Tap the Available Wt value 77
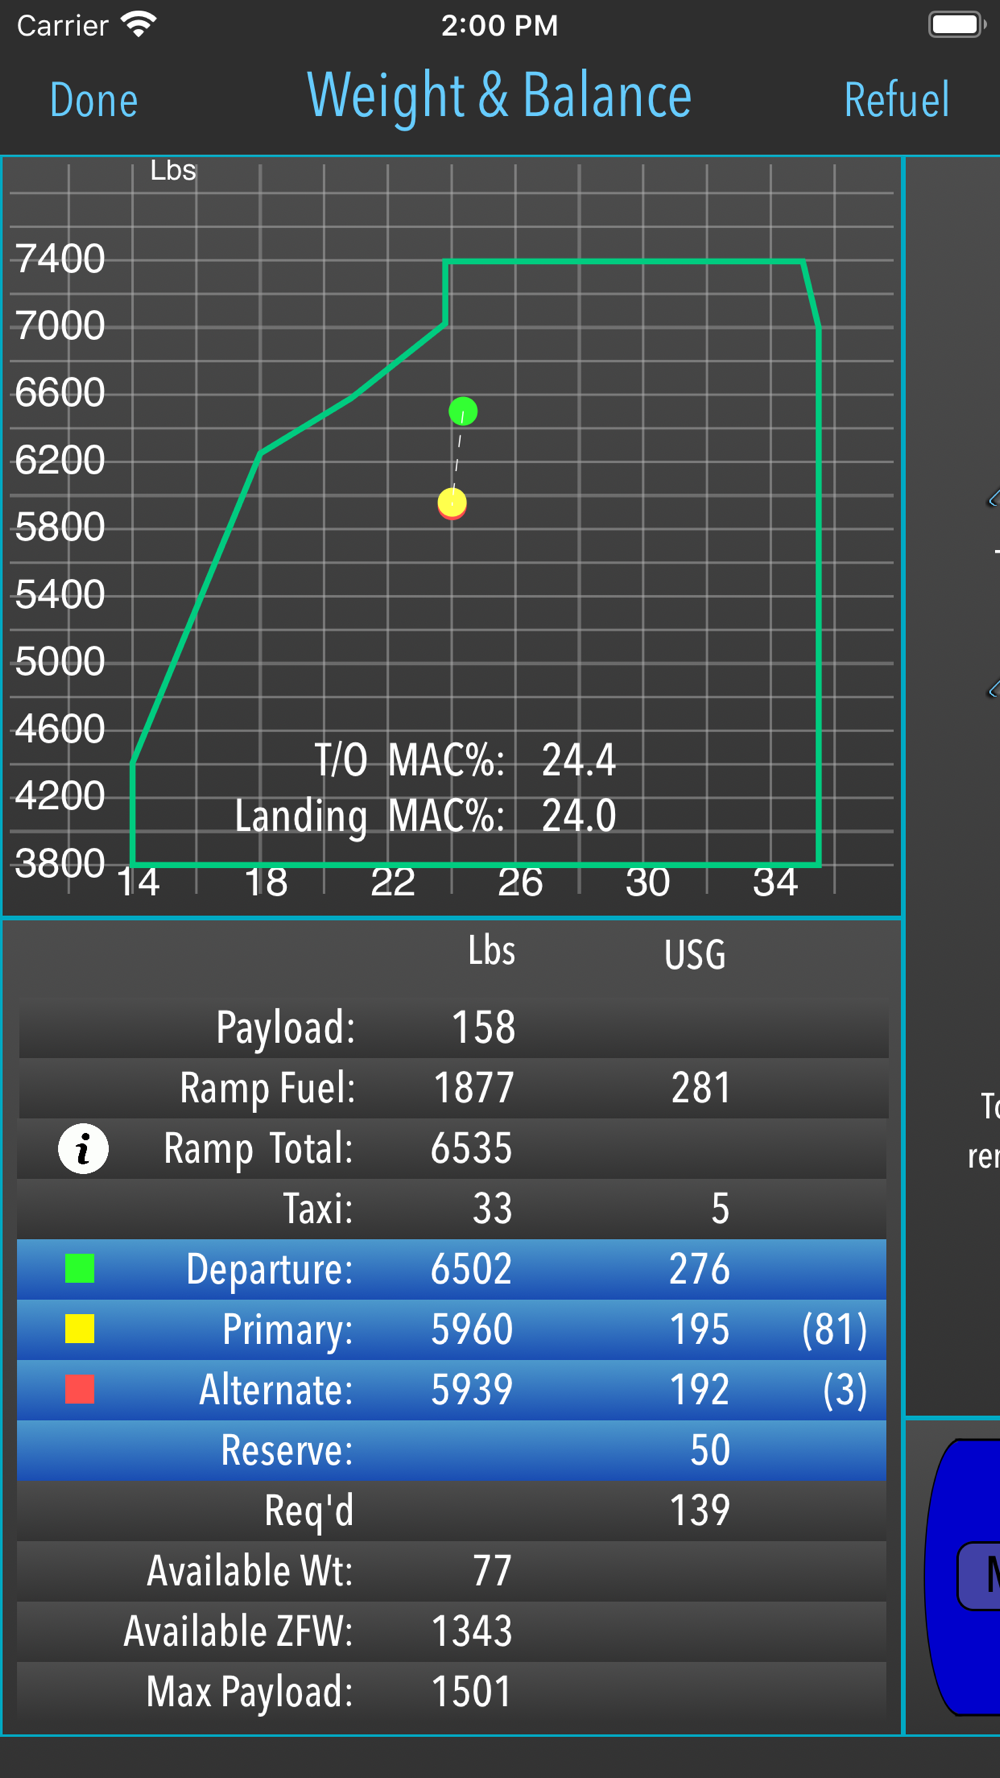Screen dimensions: 1000x1778 coord(492,1571)
